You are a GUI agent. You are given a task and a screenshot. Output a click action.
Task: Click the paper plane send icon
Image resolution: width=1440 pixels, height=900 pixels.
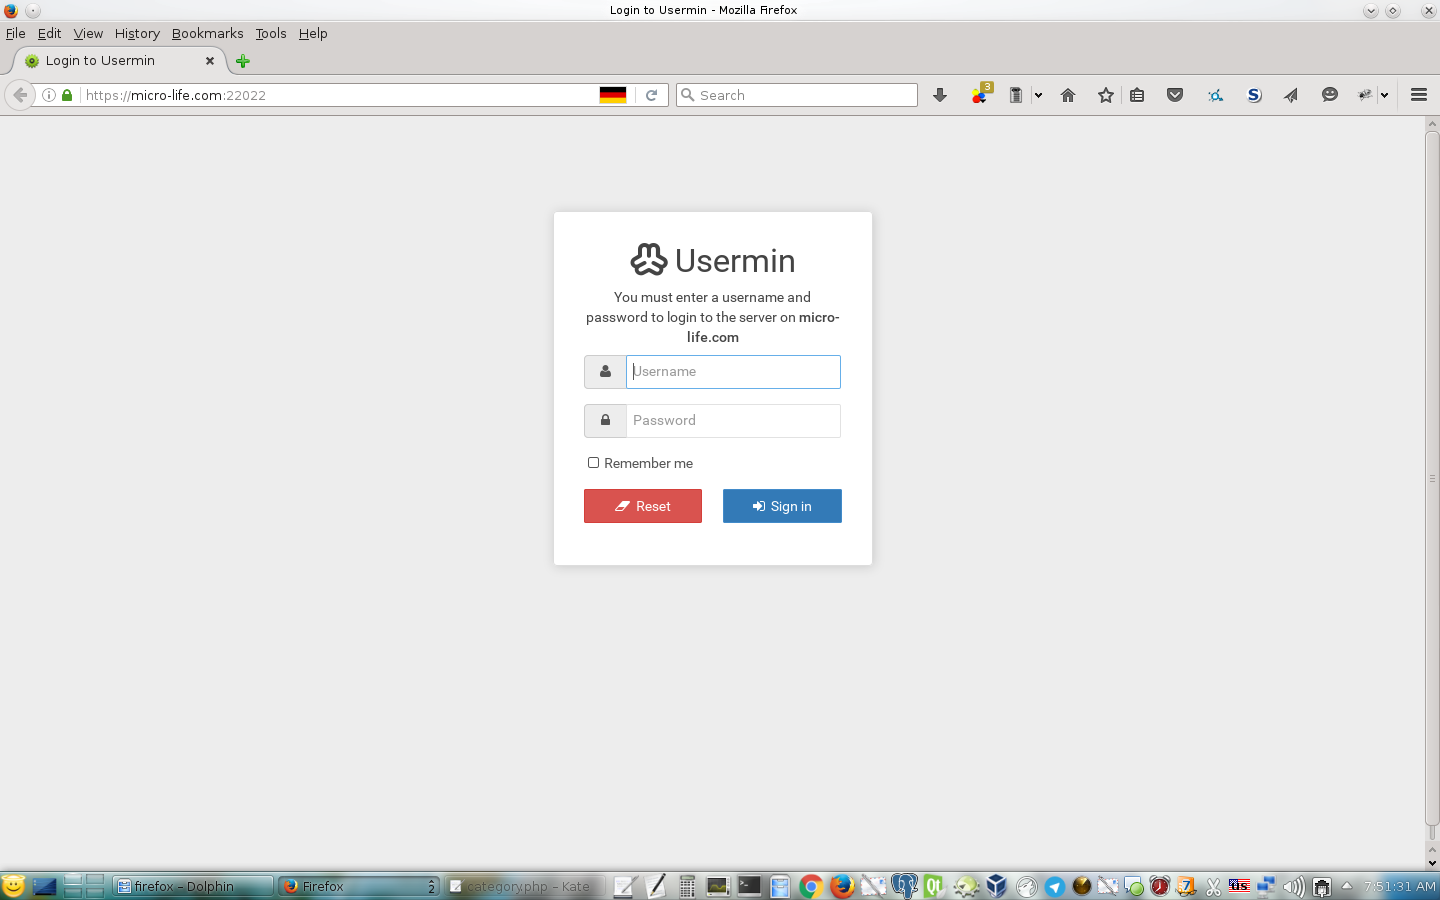click(x=1291, y=95)
